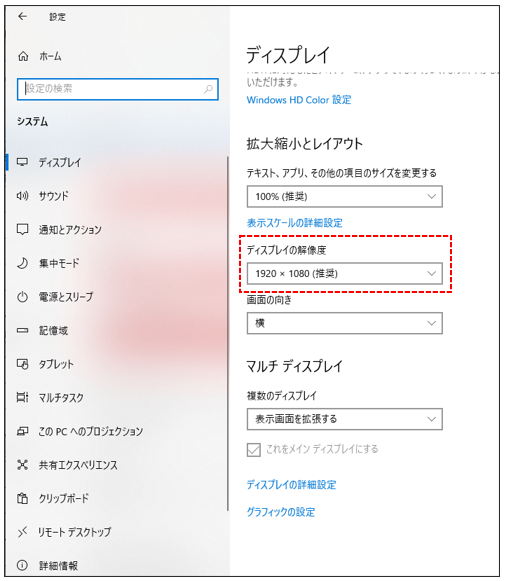
Task: Select the 集中モード moon icon
Action: click(22, 263)
